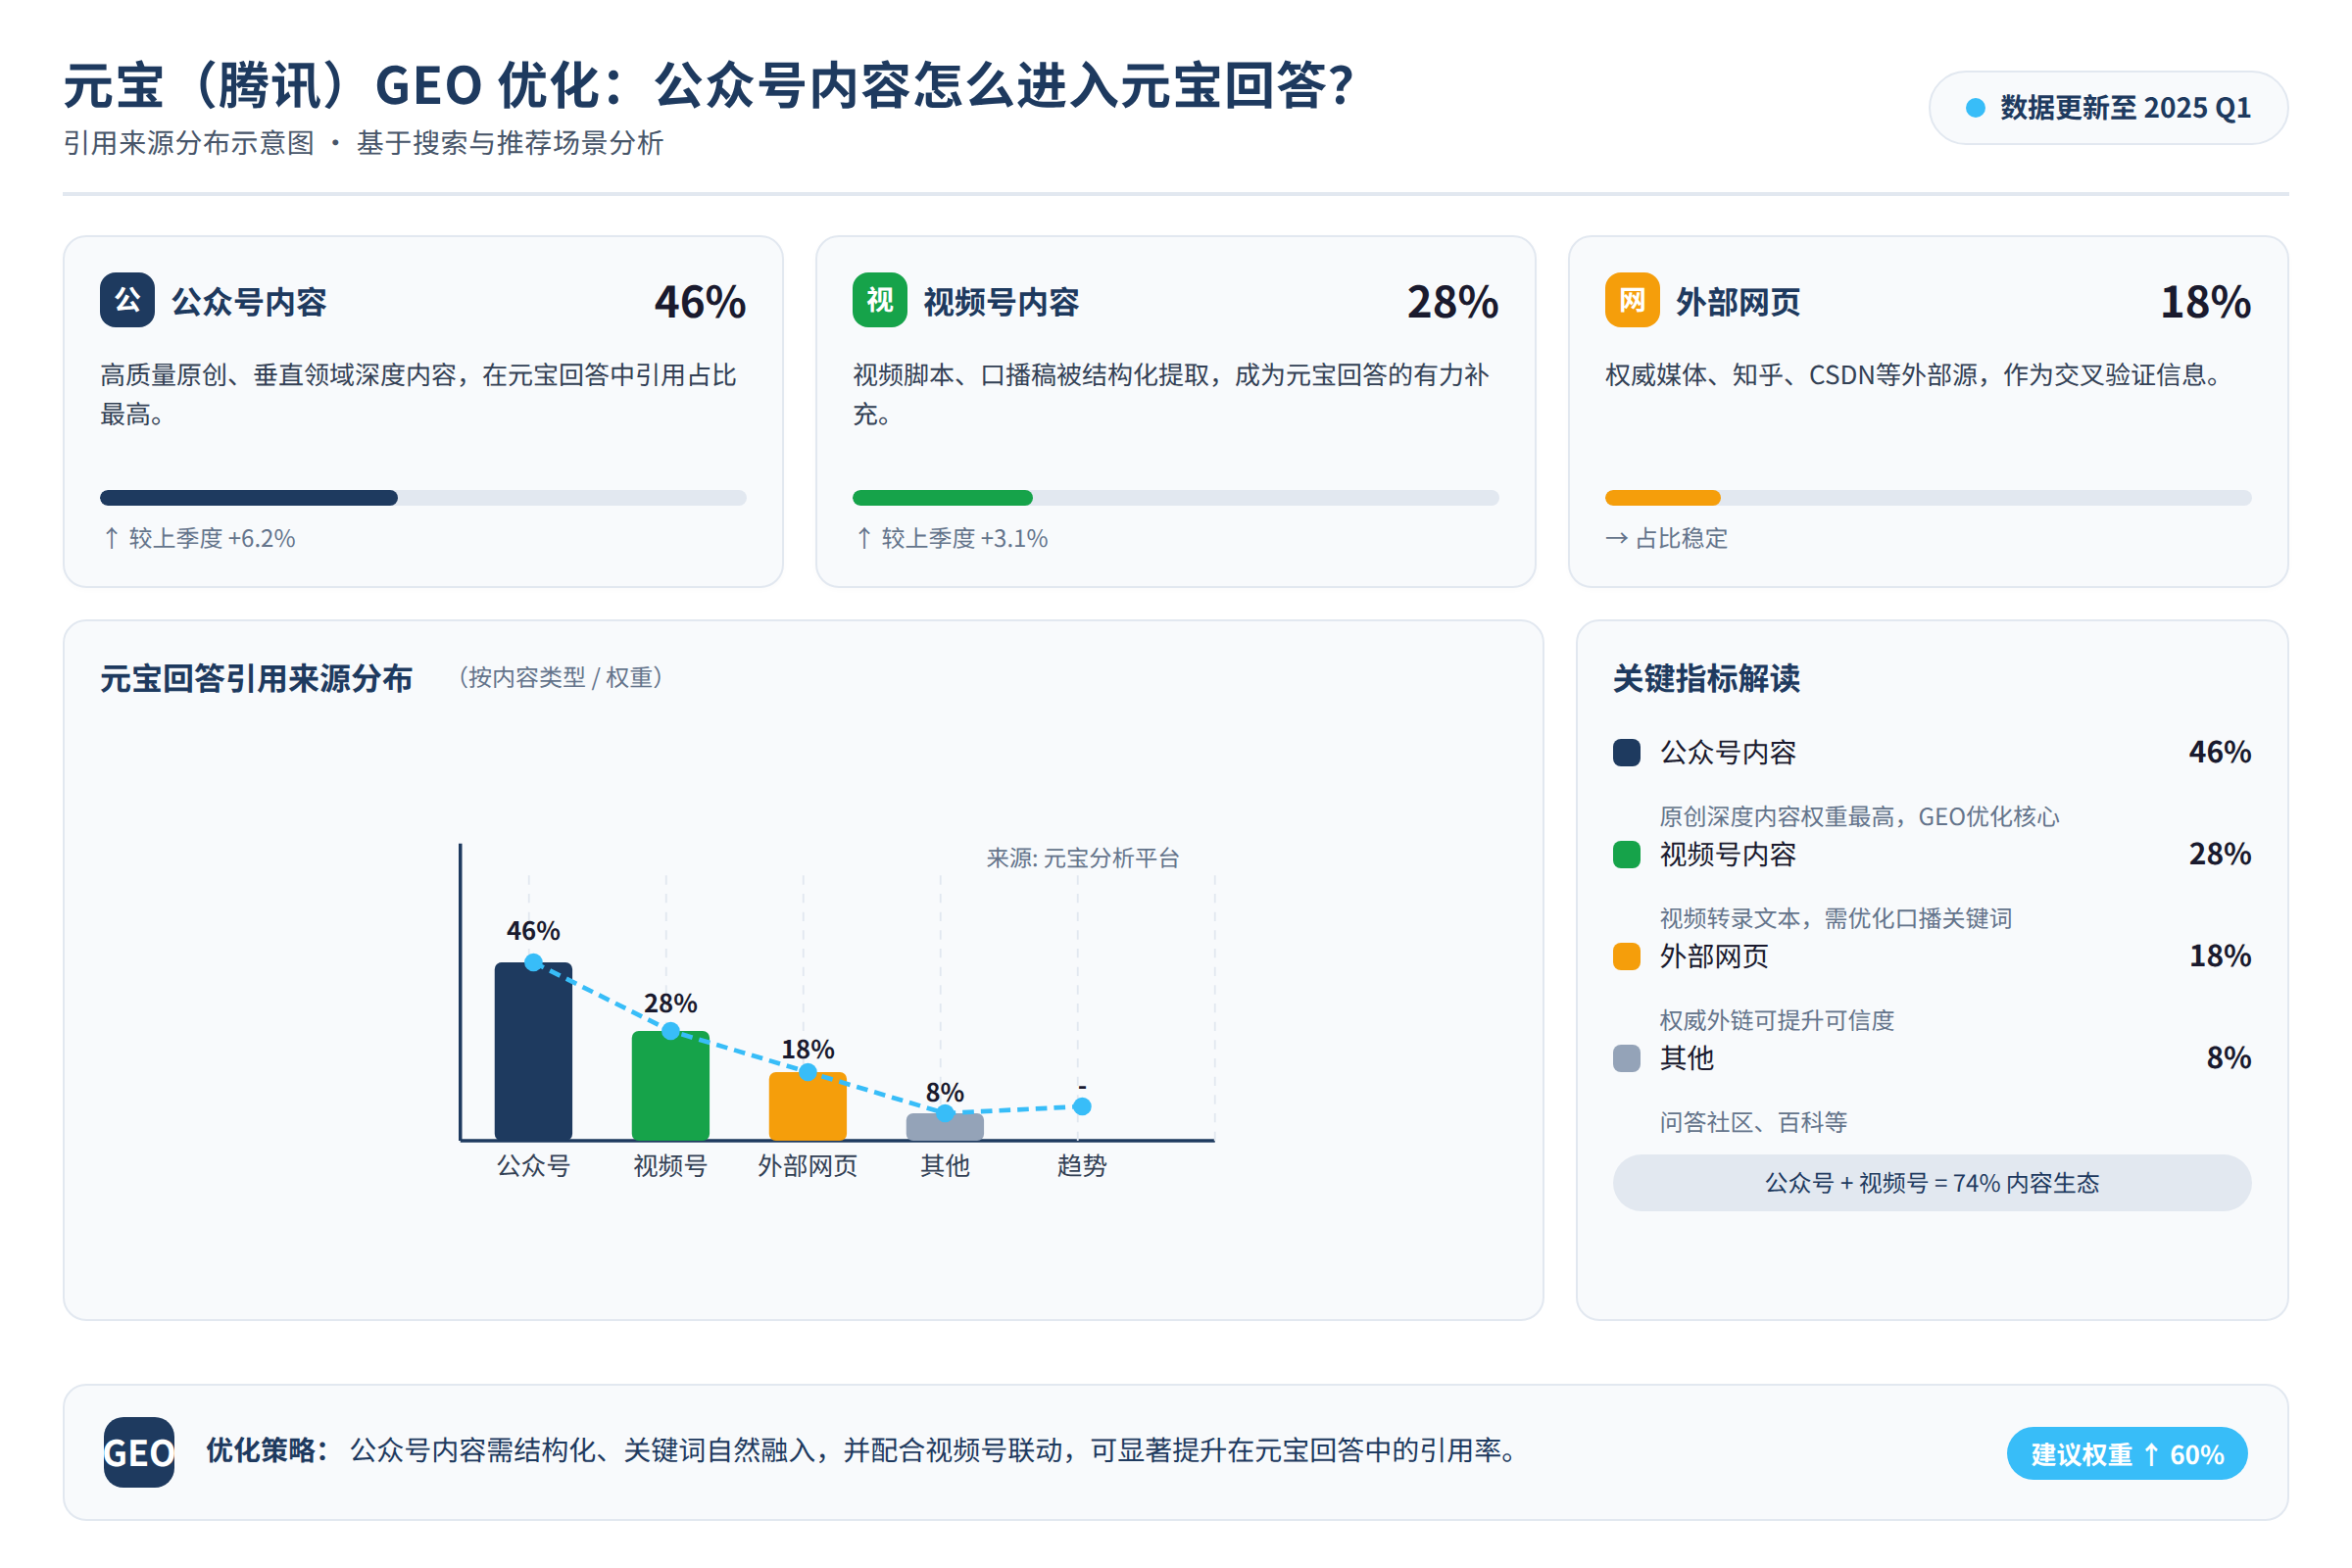Click 外部网页 title on the third card
Viewport: 2352px width, 1568px height.
tap(1738, 302)
